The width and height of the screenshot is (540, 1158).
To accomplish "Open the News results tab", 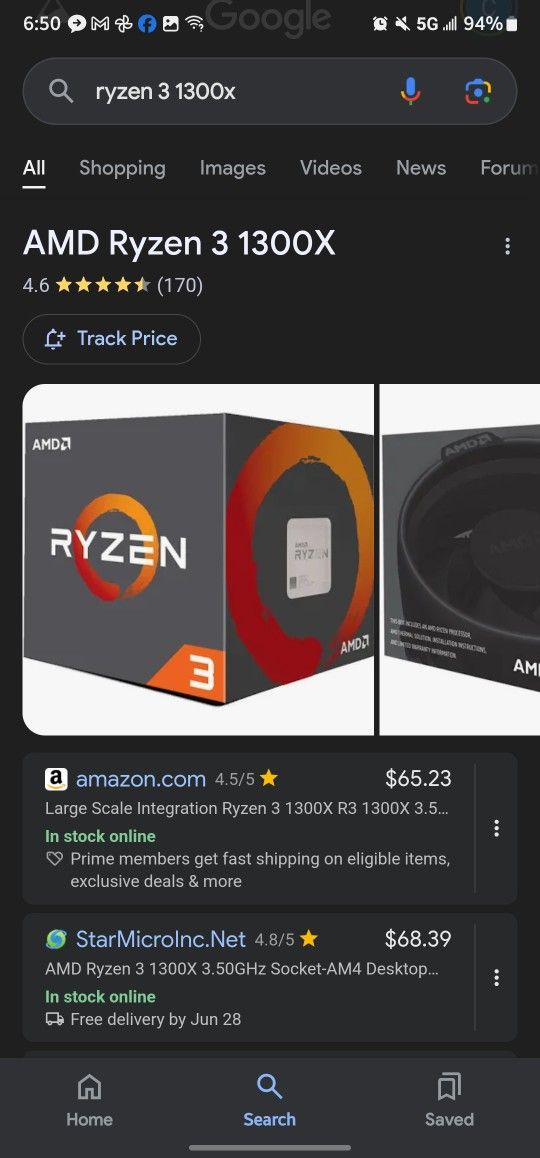I will 421,168.
